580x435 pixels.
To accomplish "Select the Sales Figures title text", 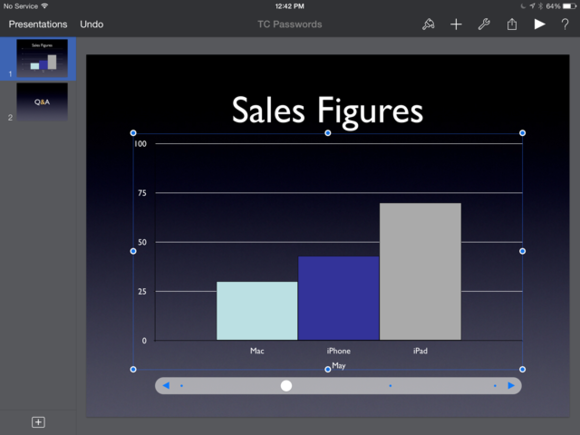I will click(327, 110).
